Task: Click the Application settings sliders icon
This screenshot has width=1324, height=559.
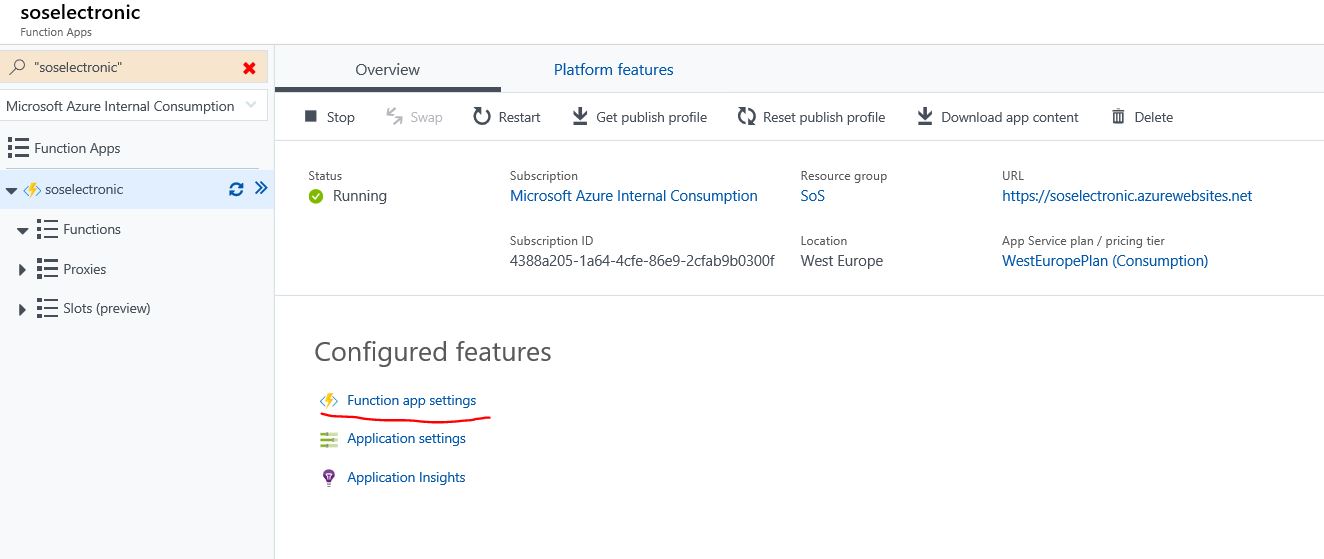Action: (329, 439)
